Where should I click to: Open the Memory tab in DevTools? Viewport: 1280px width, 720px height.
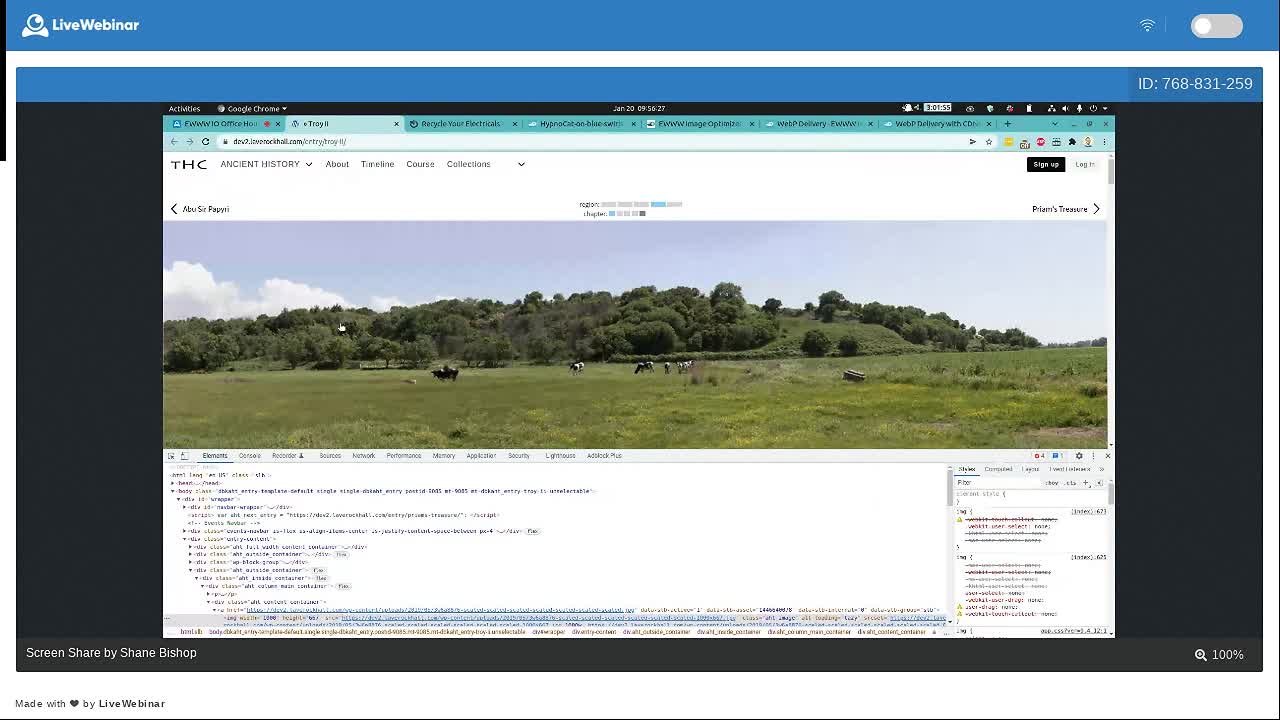(x=444, y=456)
